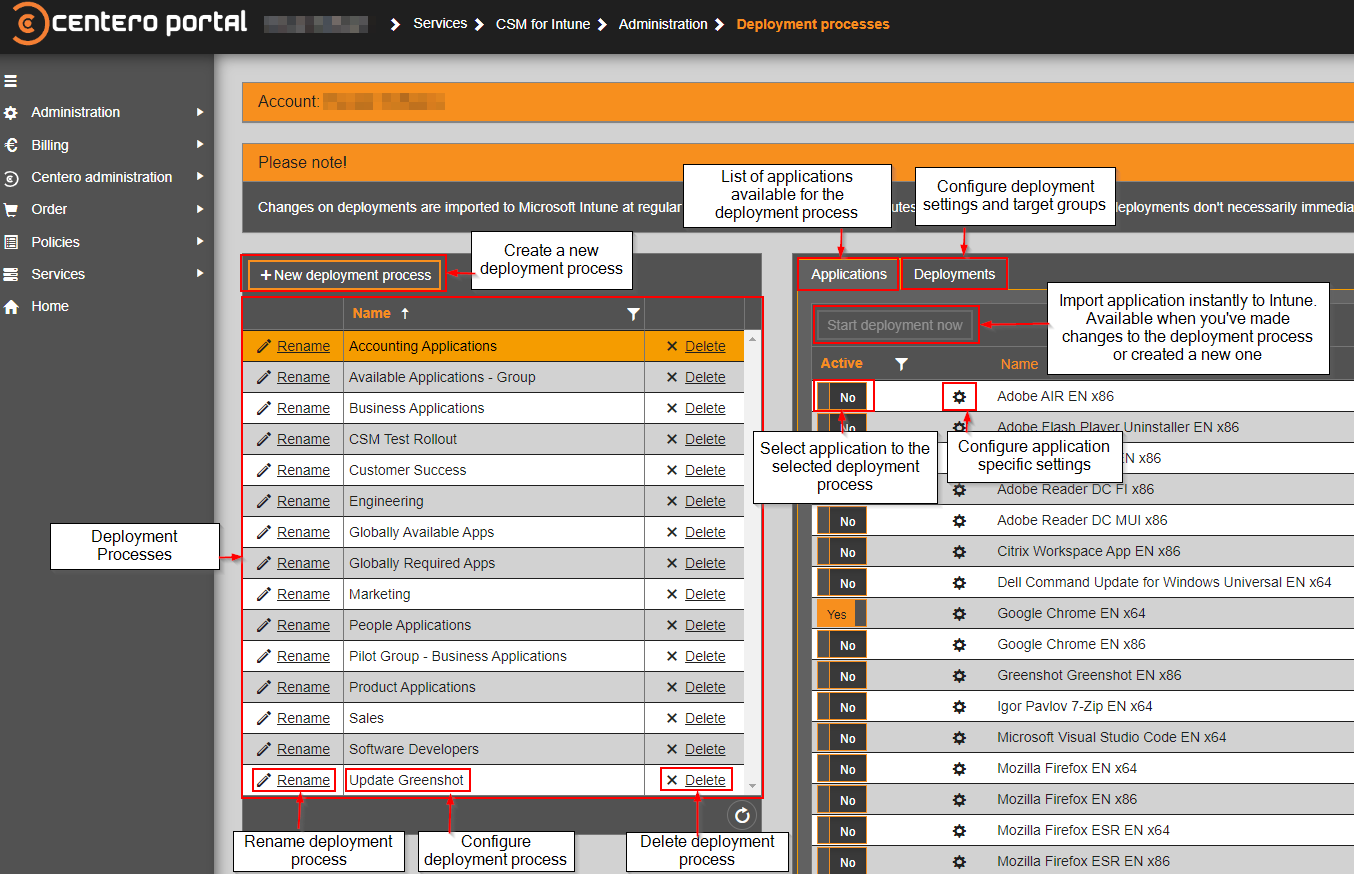
Task: Select the Globally Required Apps process name
Action: point(422,563)
